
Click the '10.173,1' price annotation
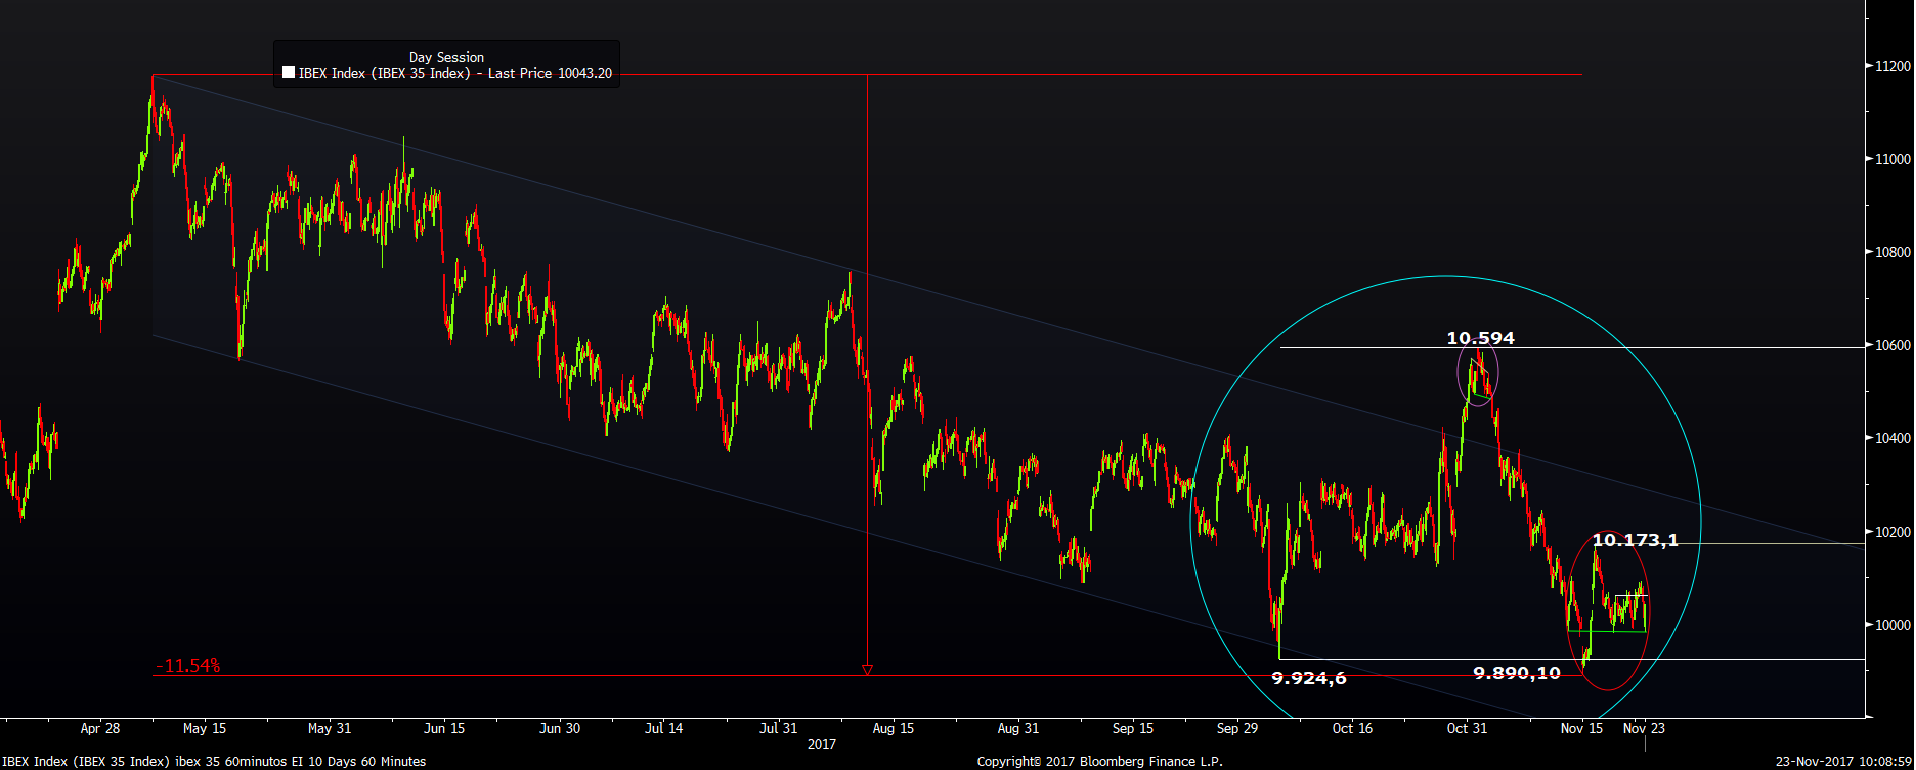(1635, 540)
